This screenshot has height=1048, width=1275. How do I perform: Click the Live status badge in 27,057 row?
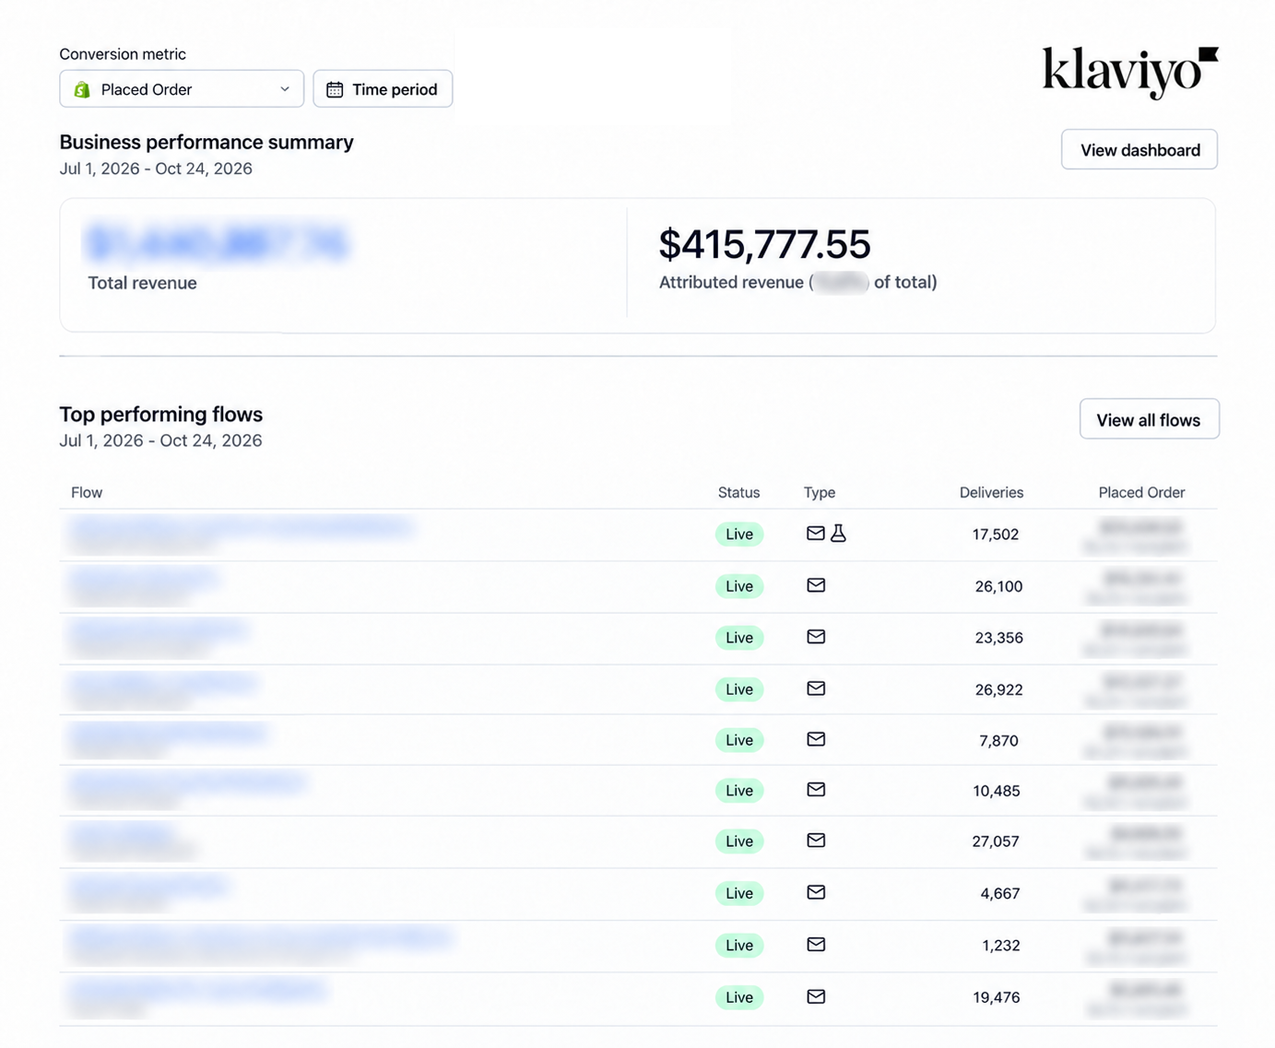coord(739,841)
